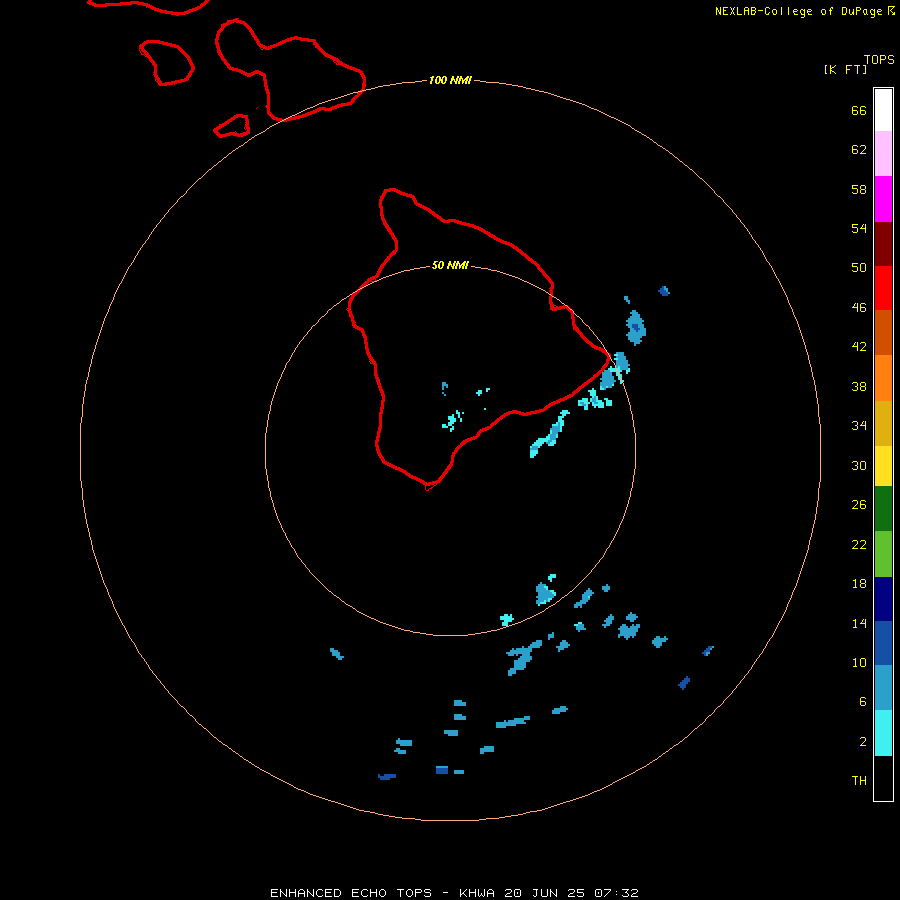This screenshot has height=900, width=900.
Task: Click the "18" scale value
Action: (859, 584)
